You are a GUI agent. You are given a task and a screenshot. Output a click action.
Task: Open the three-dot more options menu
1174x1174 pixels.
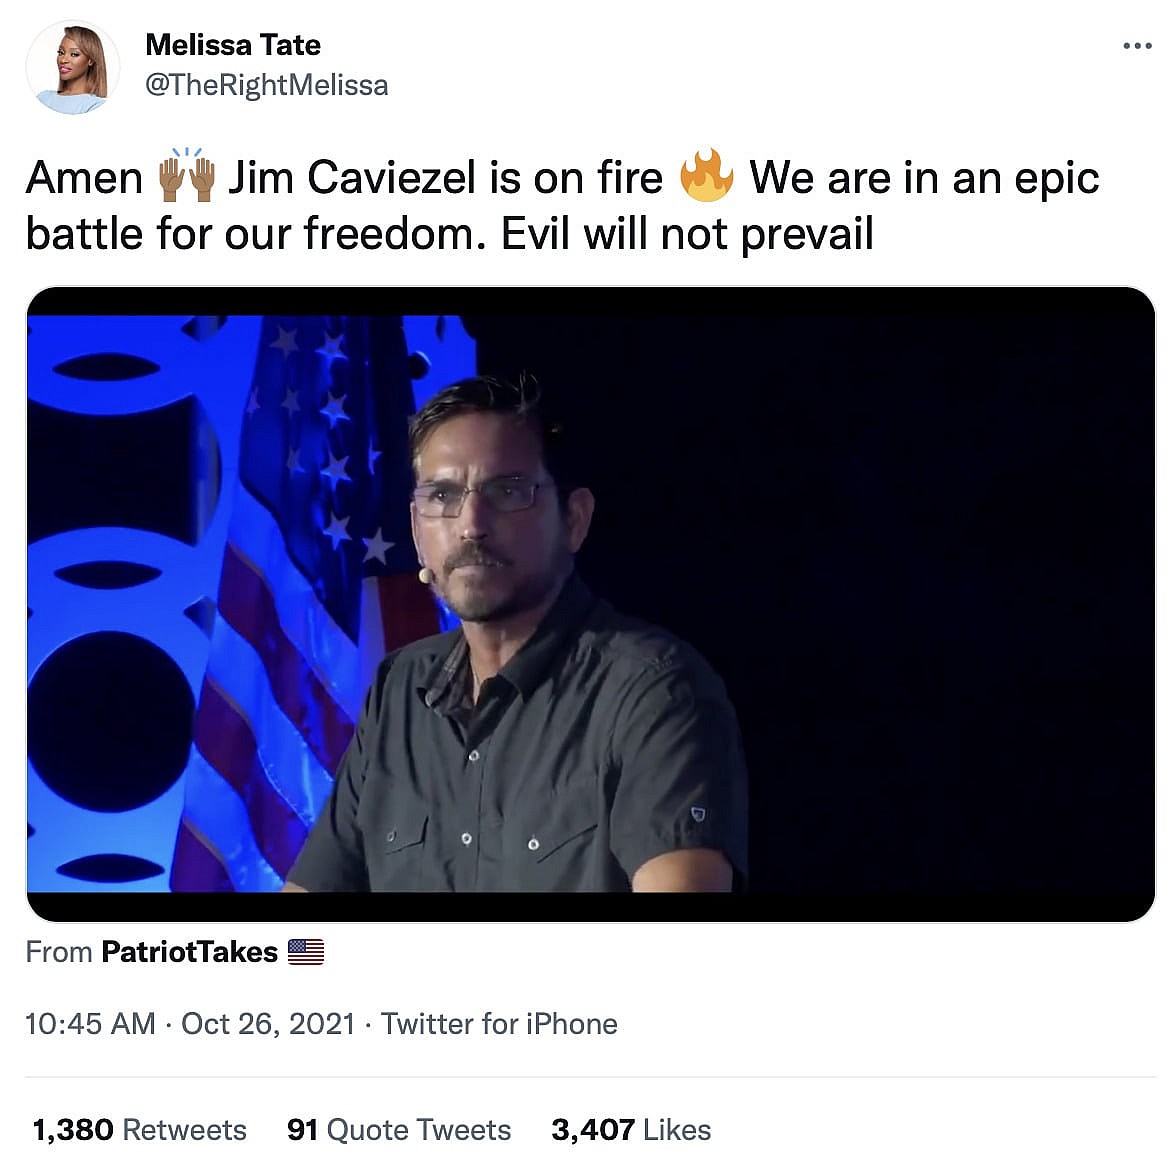pyautogui.click(x=1137, y=46)
